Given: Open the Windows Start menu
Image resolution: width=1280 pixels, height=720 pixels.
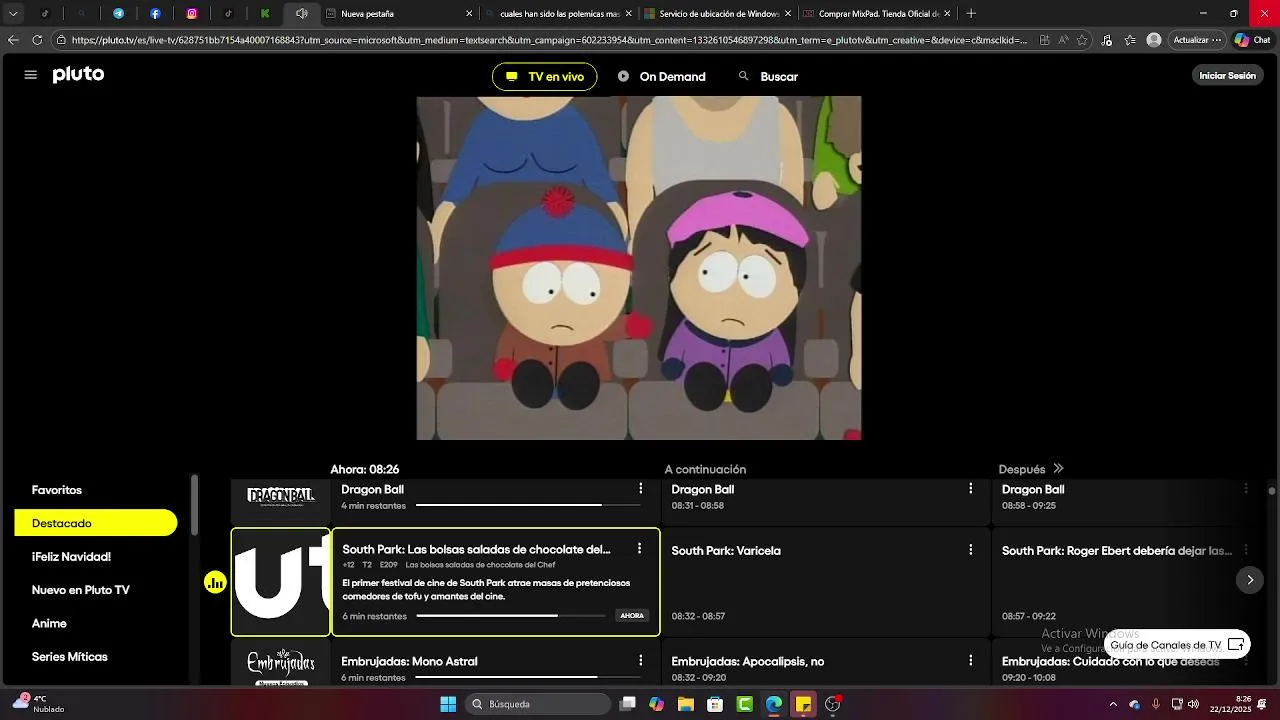Looking at the screenshot, I should tap(448, 704).
